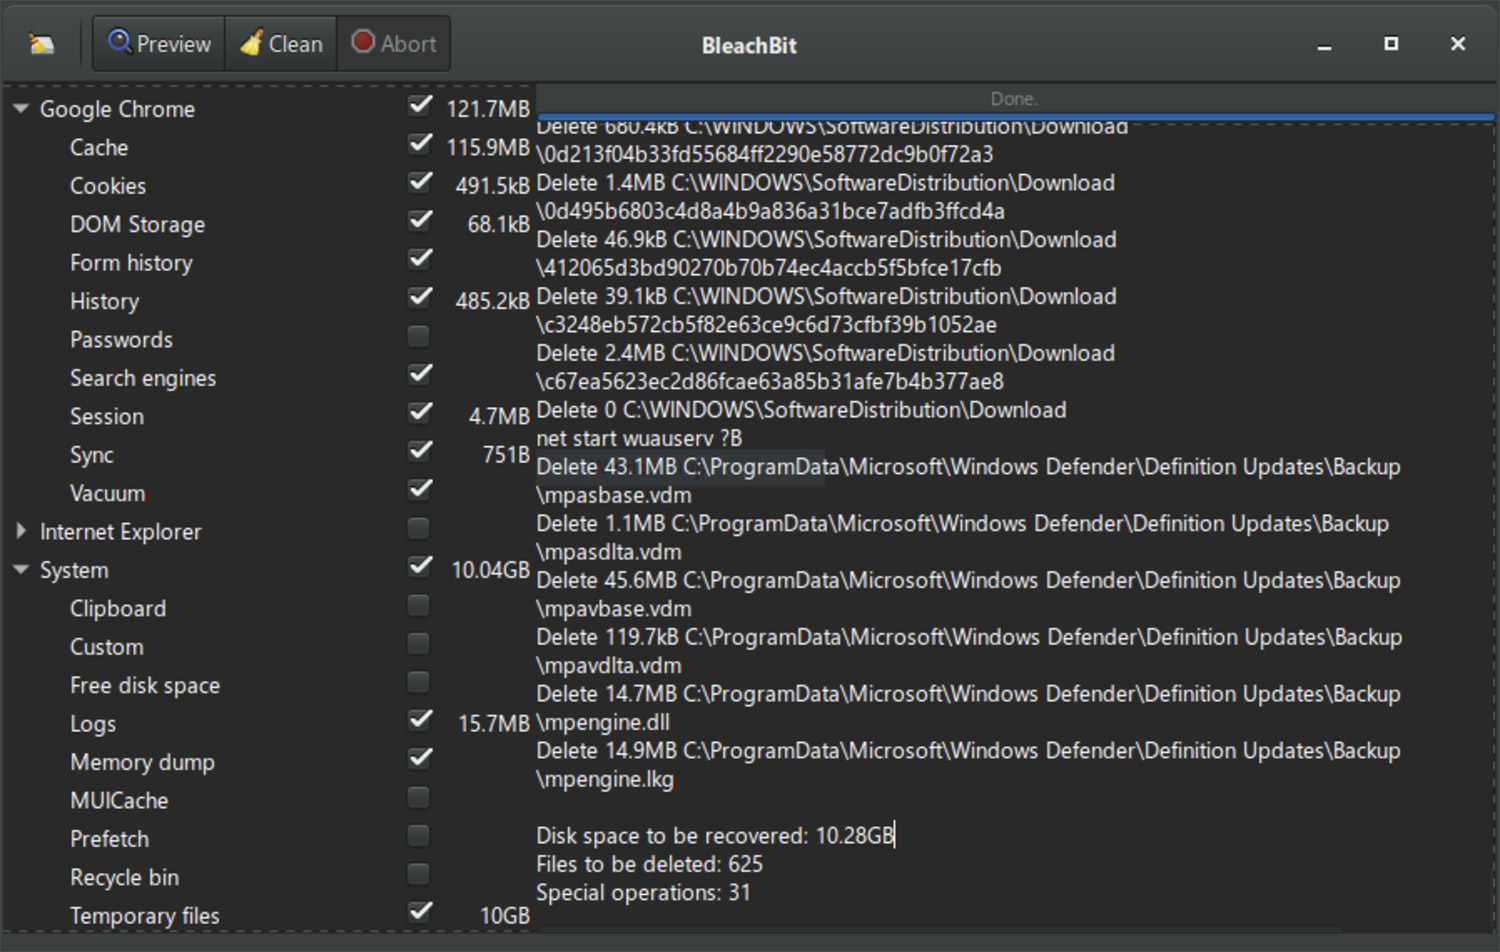Uncheck the History checkbox
Viewport: 1500px width, 952px height.
pos(420,297)
